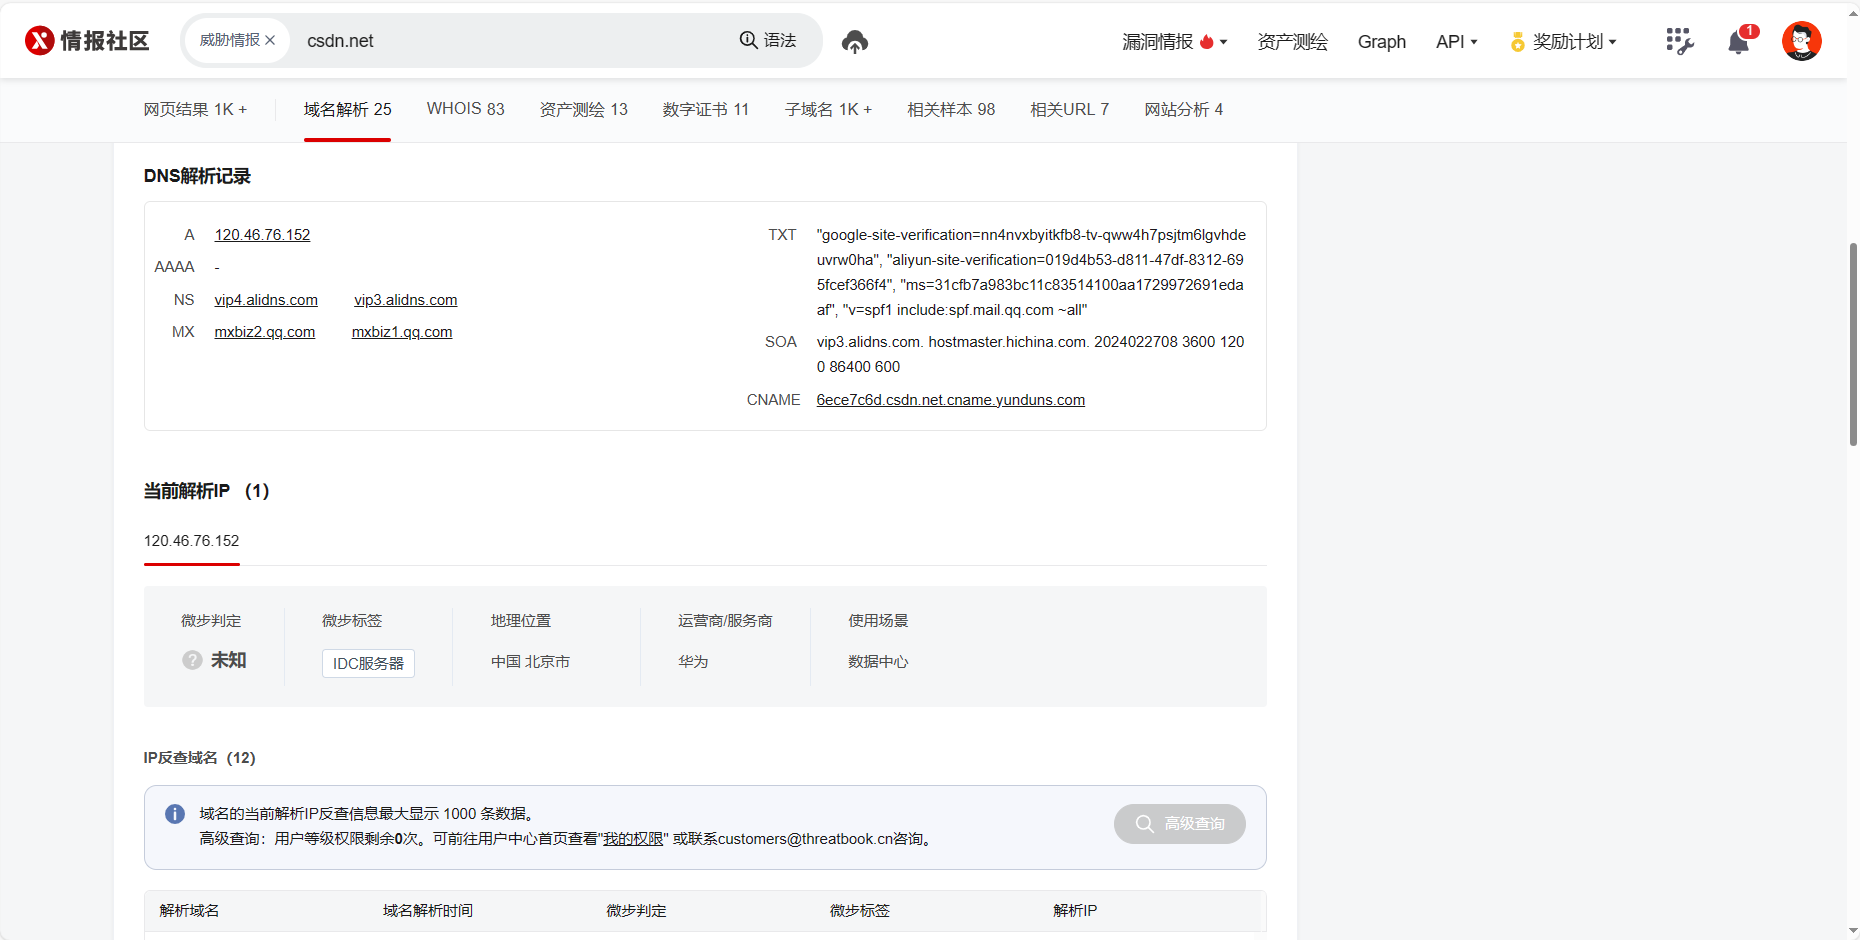Switch to 资产测绘 13 tab
The width and height of the screenshot is (1860, 940).
584,109
